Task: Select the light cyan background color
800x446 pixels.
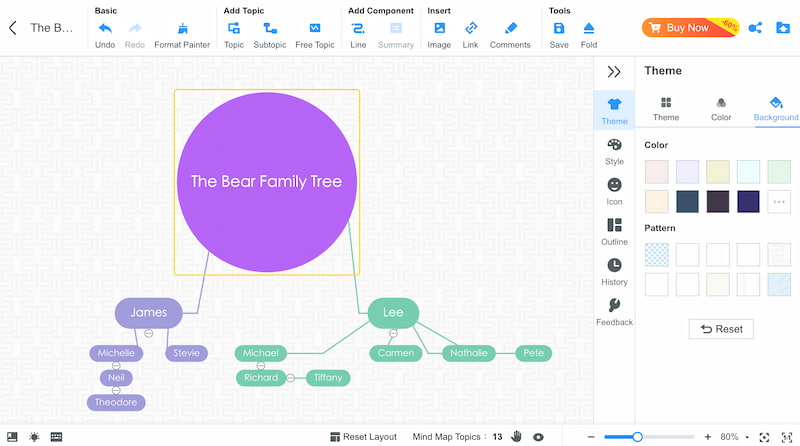Action: 748,172
